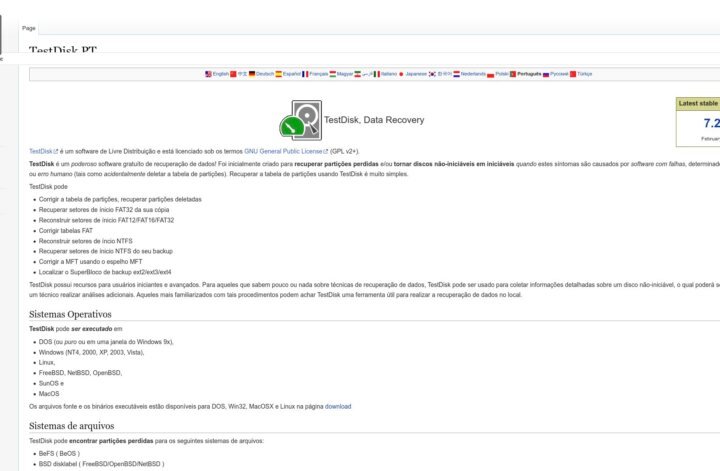Image resolution: width=720 pixels, height=471 pixels.
Task: Click the Italian flag icon
Action: [x=377, y=74]
